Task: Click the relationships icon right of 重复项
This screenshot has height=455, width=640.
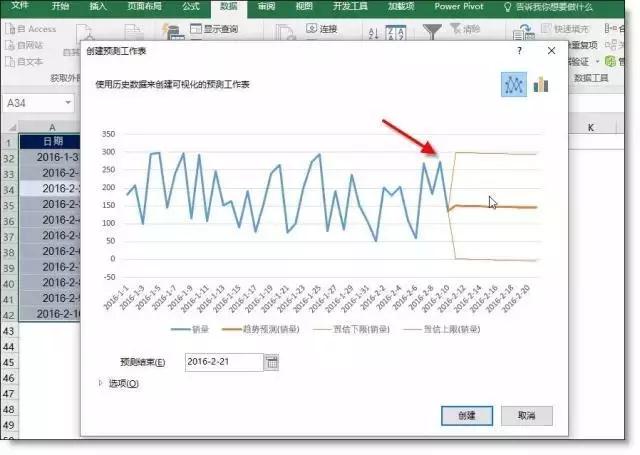Action: click(611, 45)
